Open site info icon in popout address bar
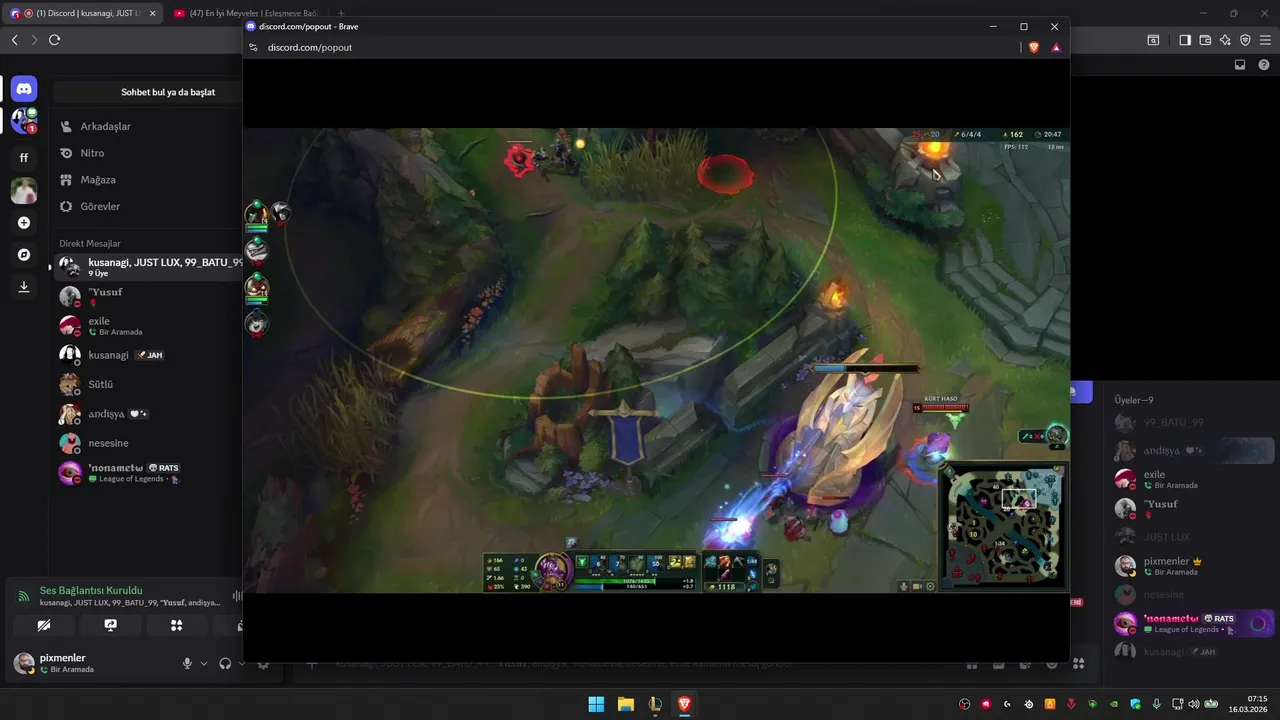 click(254, 47)
